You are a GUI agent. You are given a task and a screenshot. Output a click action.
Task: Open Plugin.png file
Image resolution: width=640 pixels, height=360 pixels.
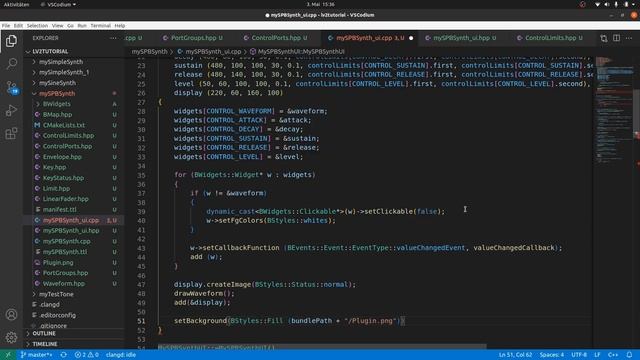(x=73, y=262)
